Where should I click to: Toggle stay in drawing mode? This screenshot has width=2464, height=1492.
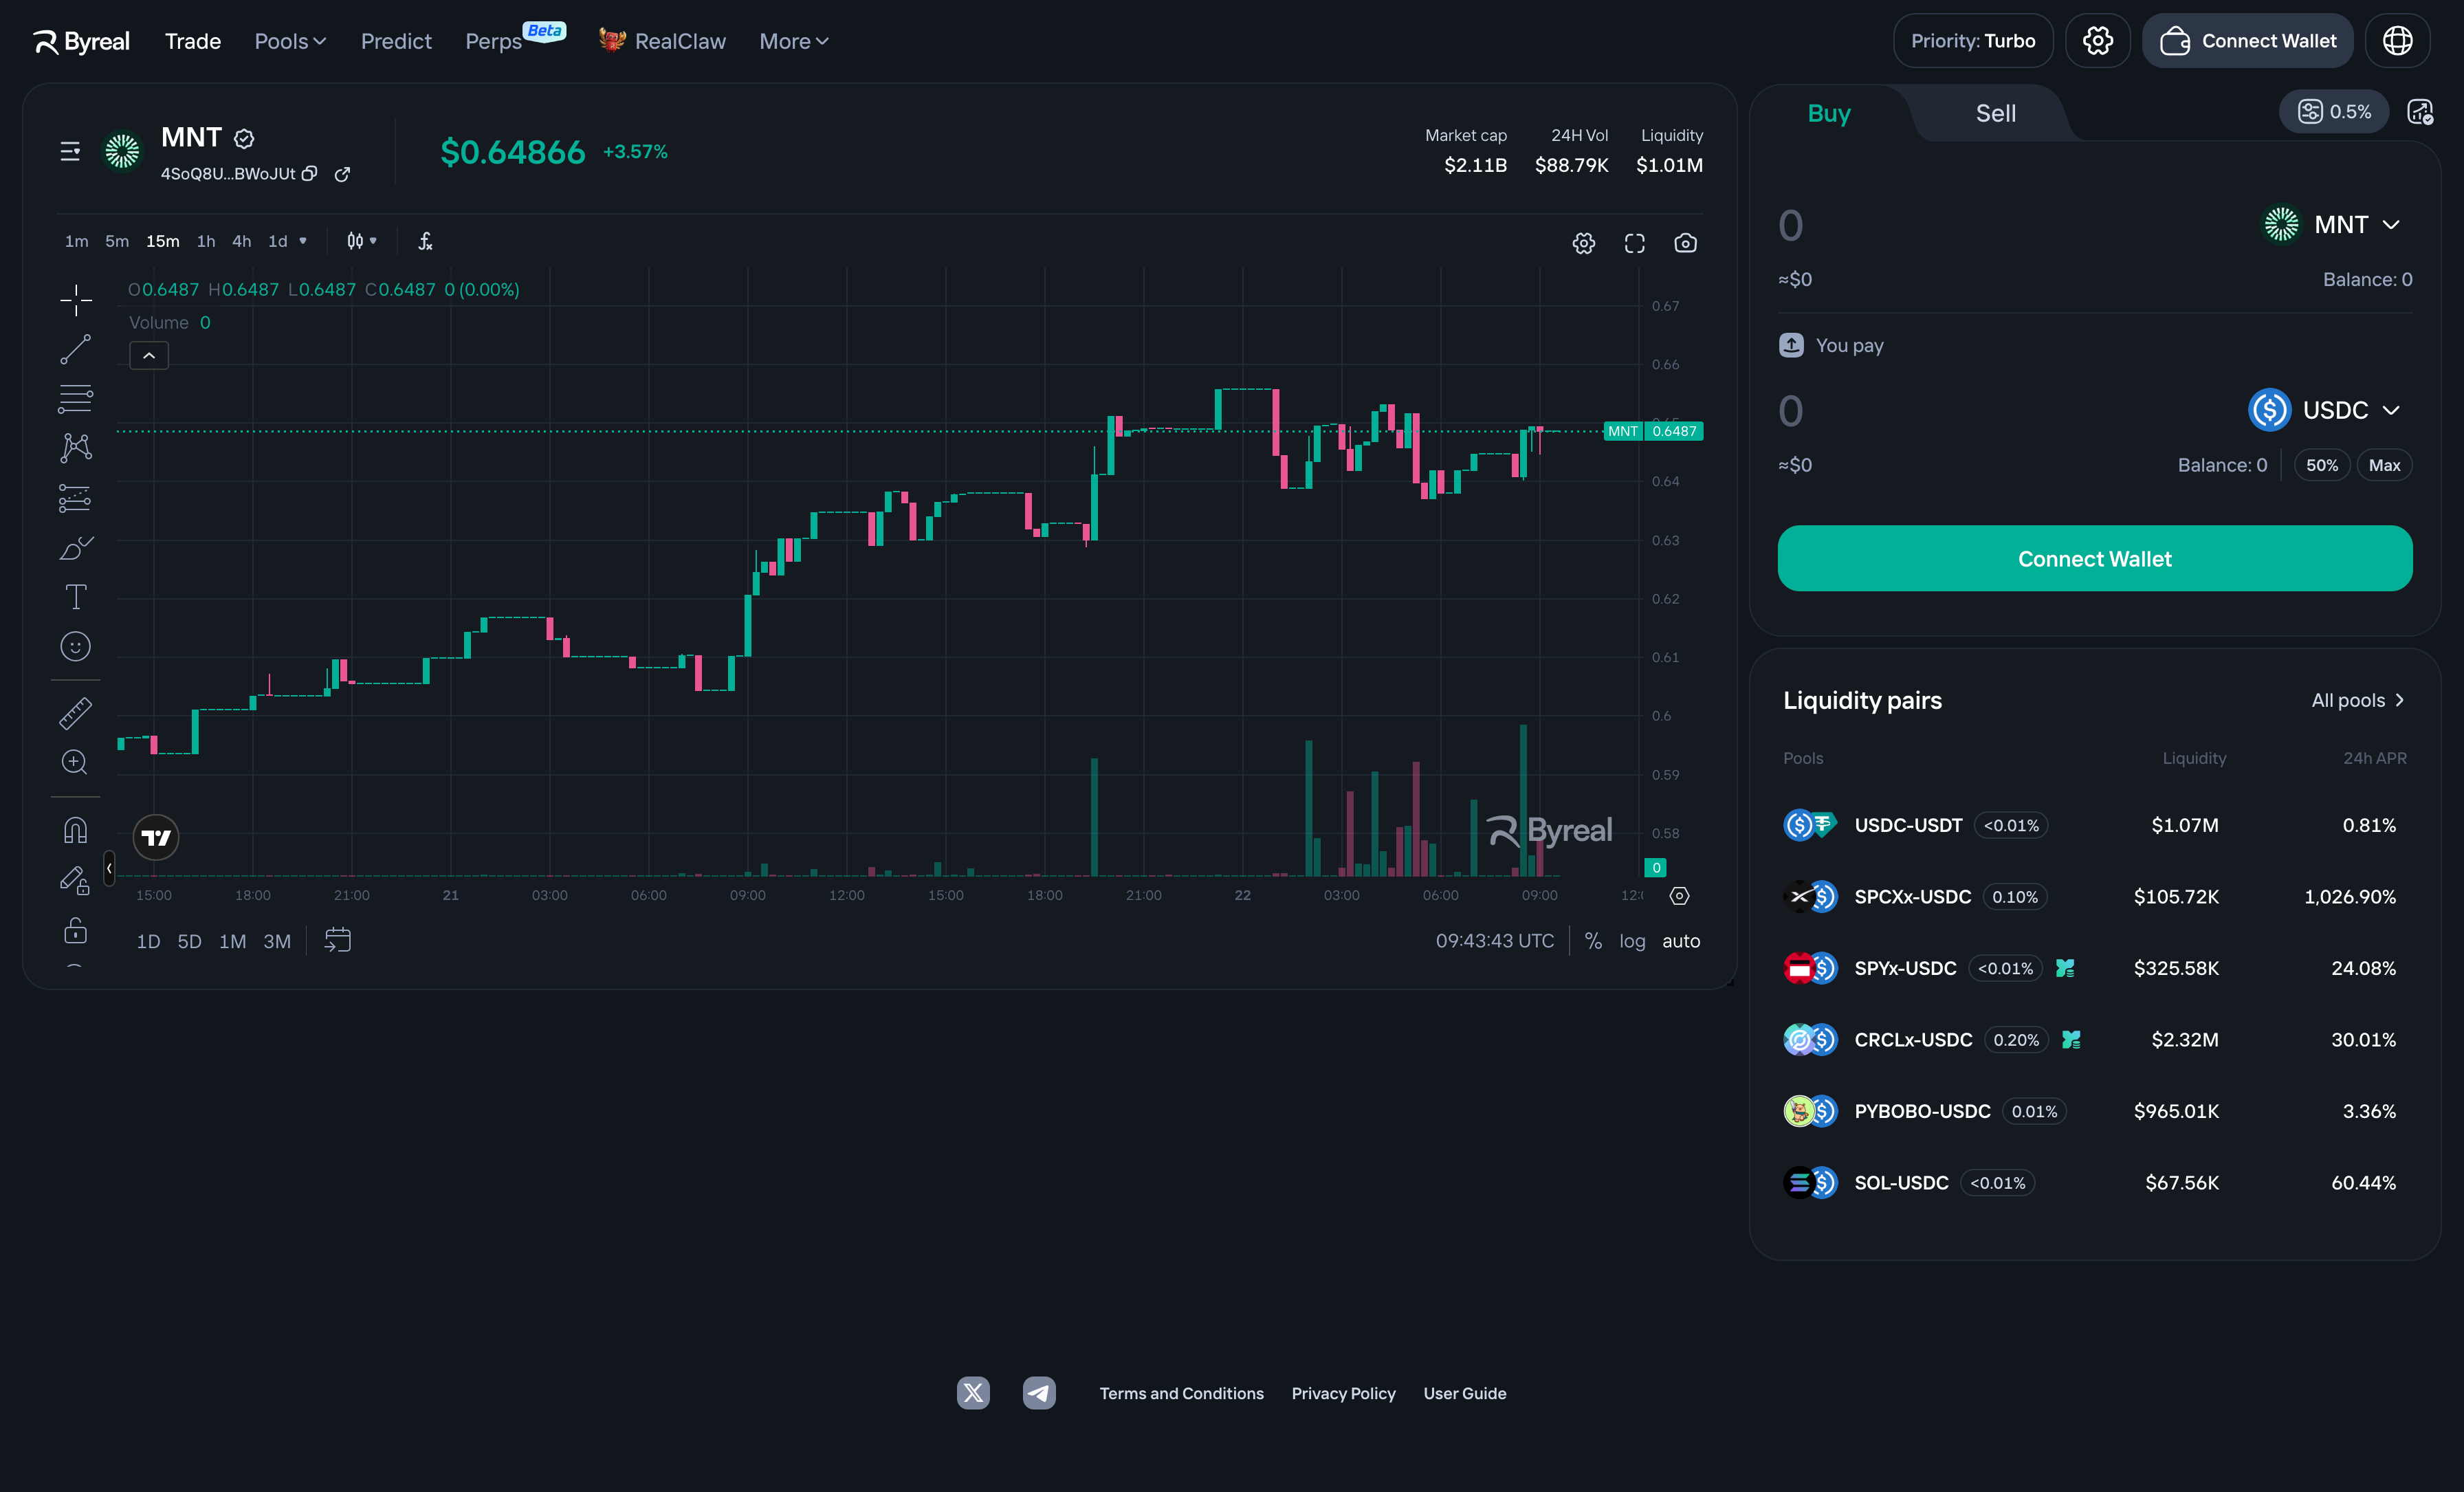click(75, 880)
